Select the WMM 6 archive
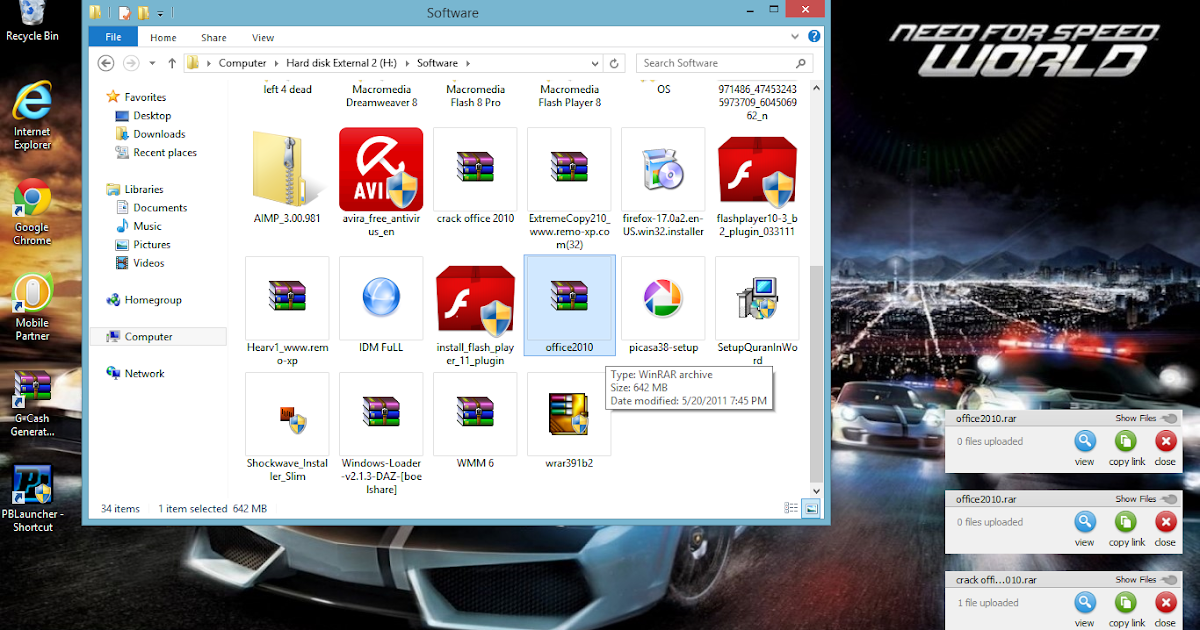1200x630 pixels. (x=475, y=422)
